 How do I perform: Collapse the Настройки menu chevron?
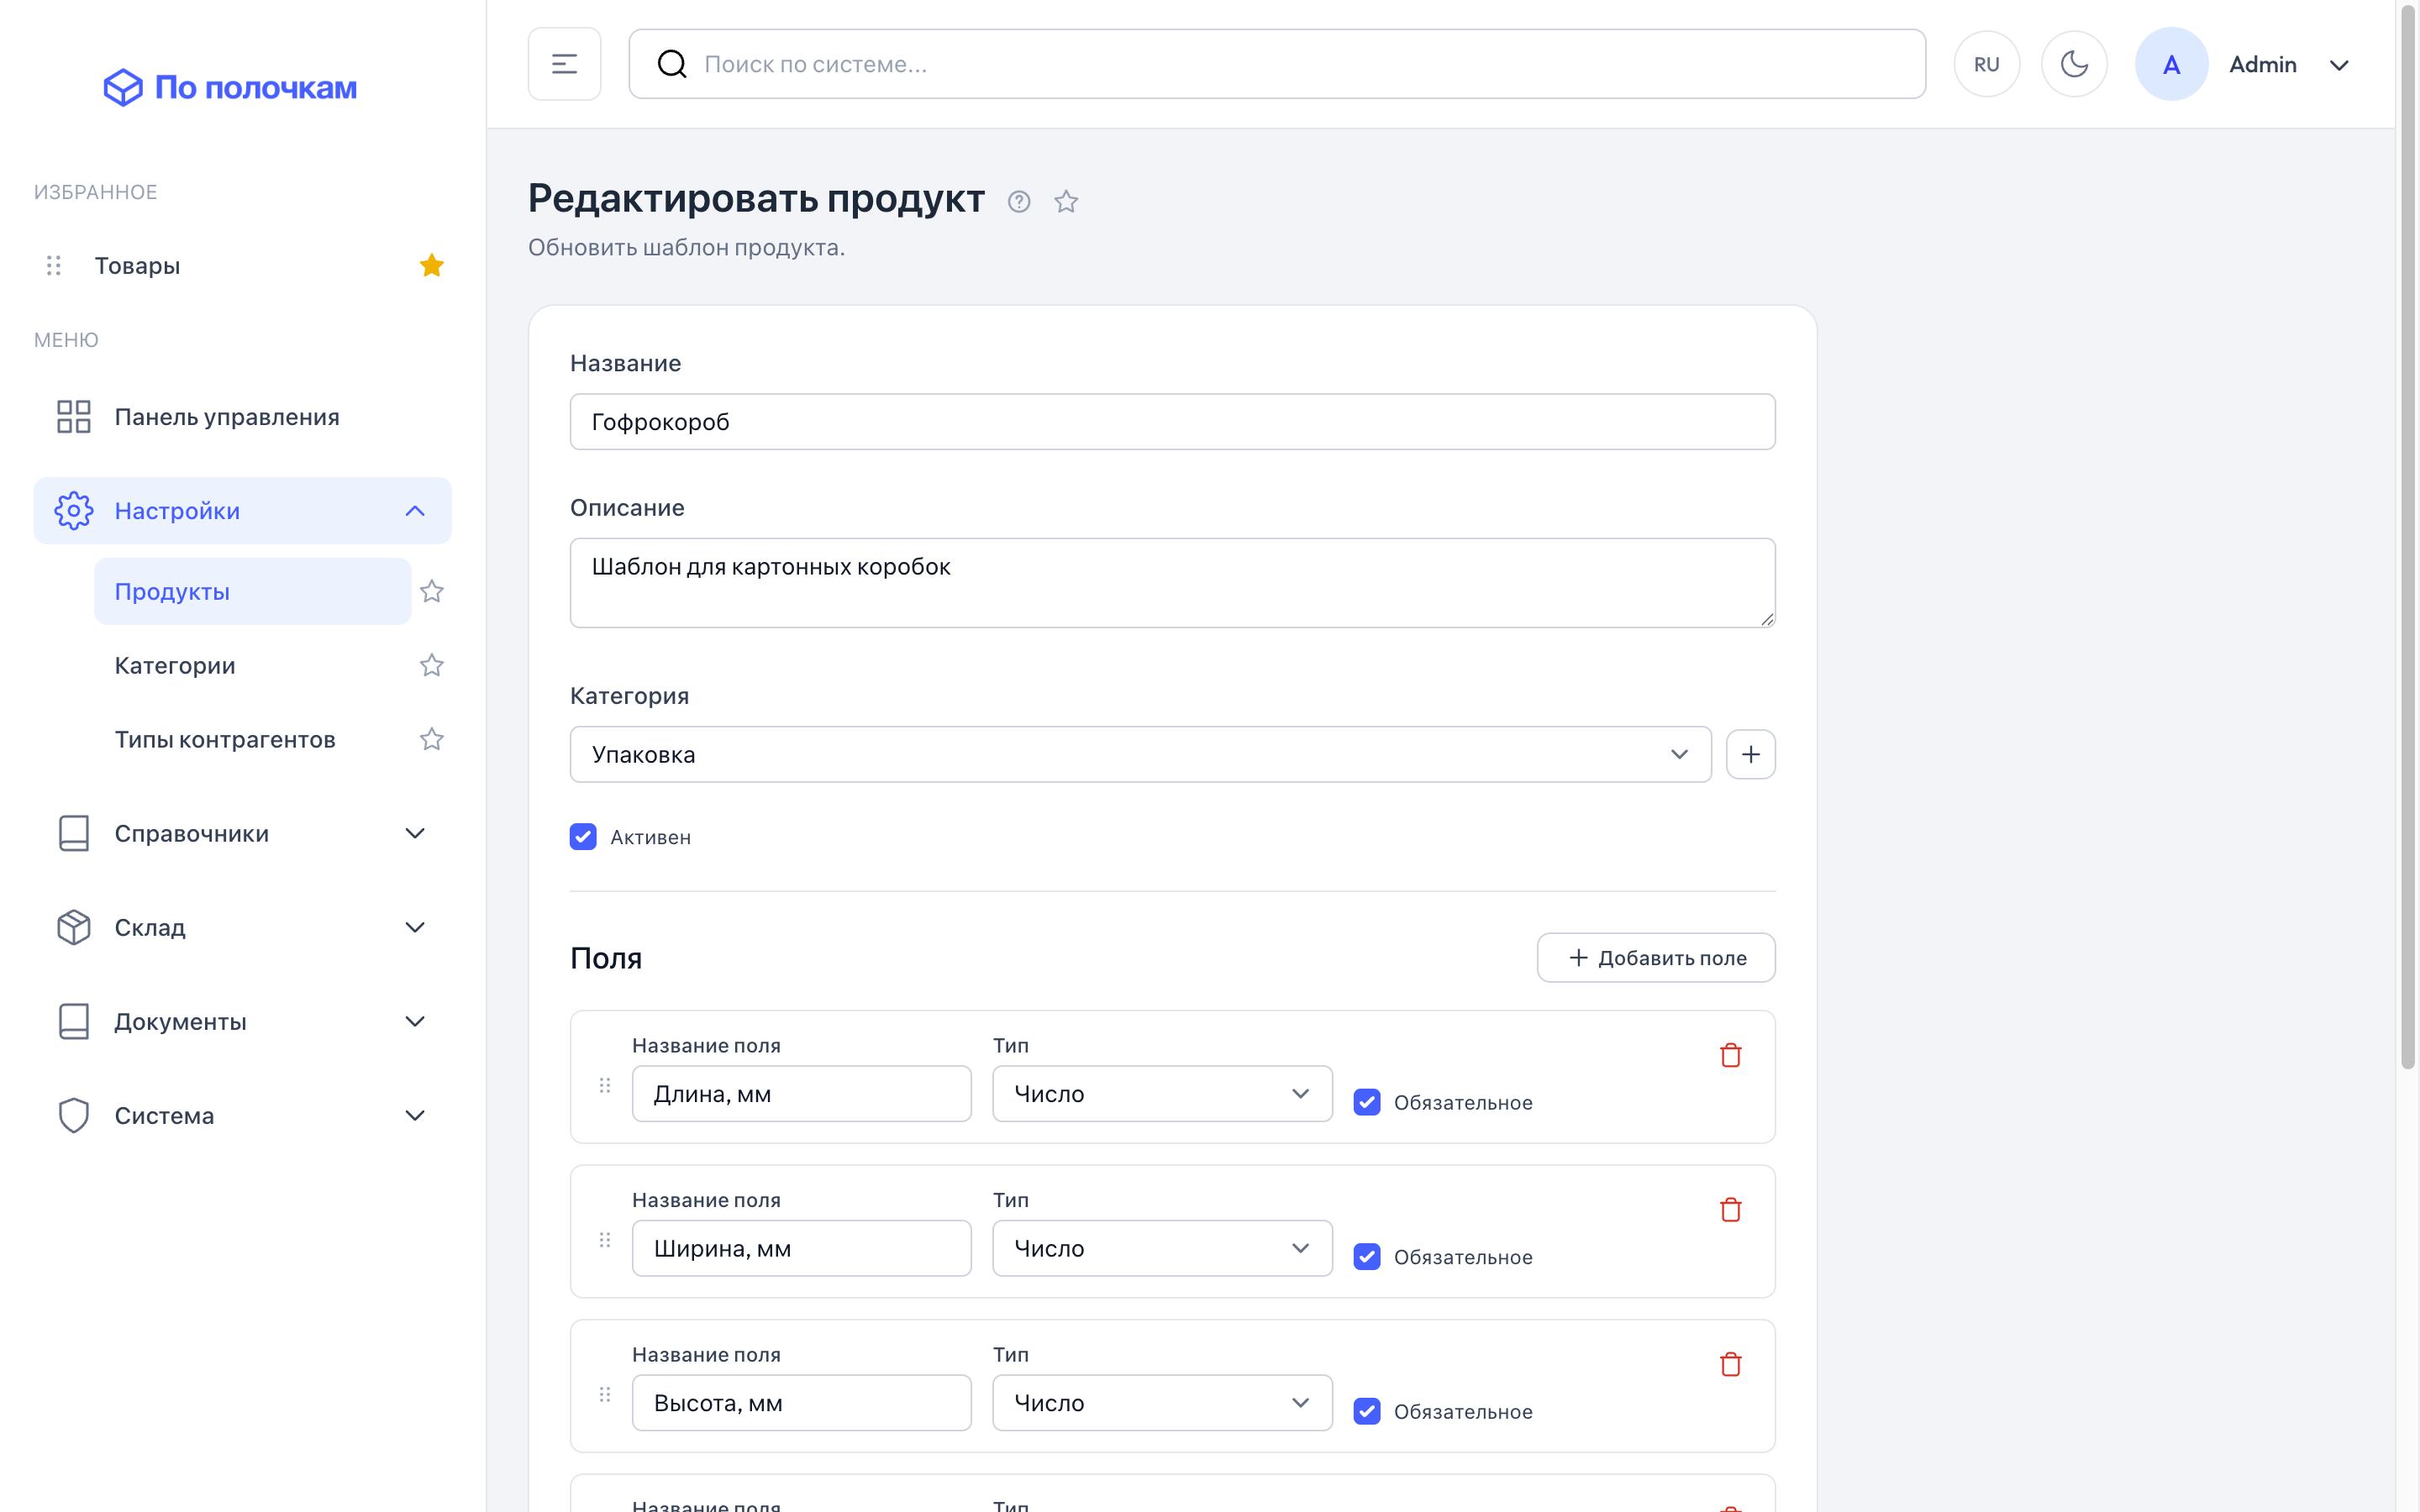coord(415,511)
